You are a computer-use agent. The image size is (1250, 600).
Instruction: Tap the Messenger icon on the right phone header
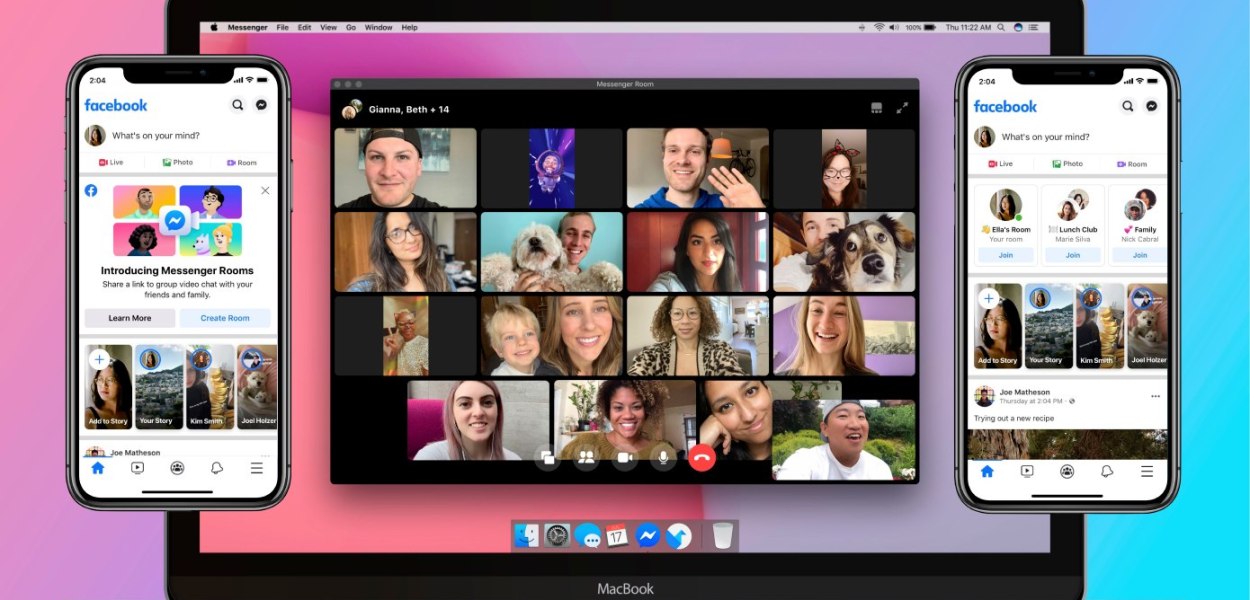1151,106
